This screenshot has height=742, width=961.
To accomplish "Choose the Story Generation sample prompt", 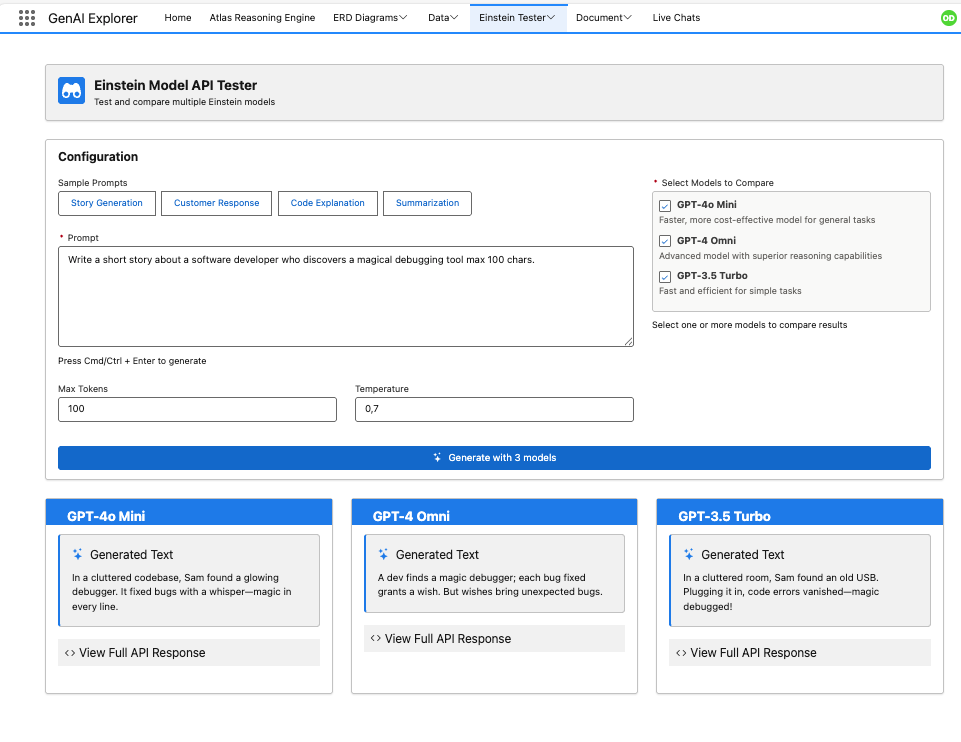I will pyautogui.click(x=106, y=203).
